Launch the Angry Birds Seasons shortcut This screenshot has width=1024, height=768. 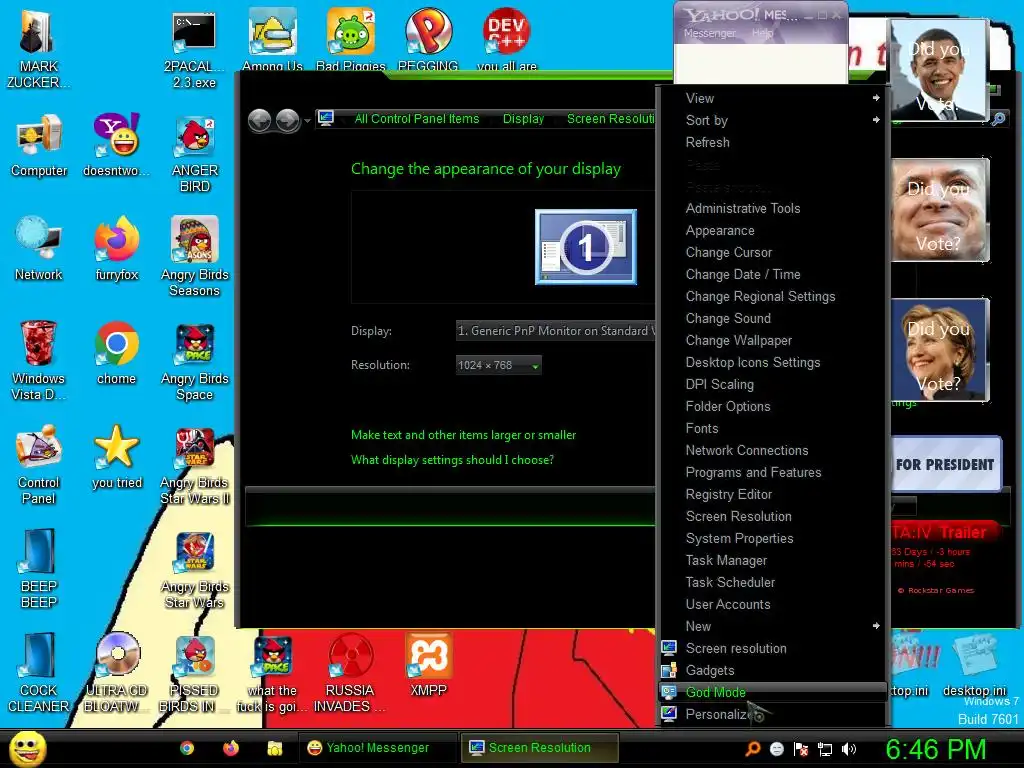pos(195,257)
